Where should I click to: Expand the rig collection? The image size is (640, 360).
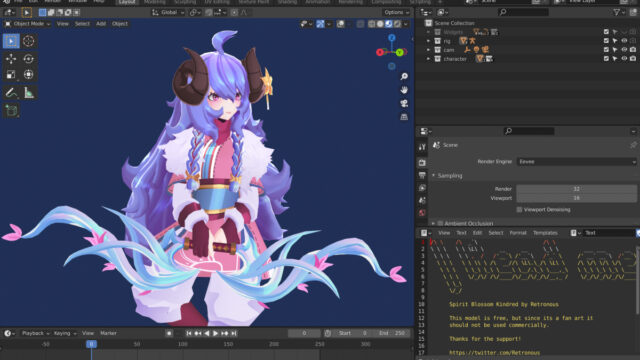click(428, 41)
